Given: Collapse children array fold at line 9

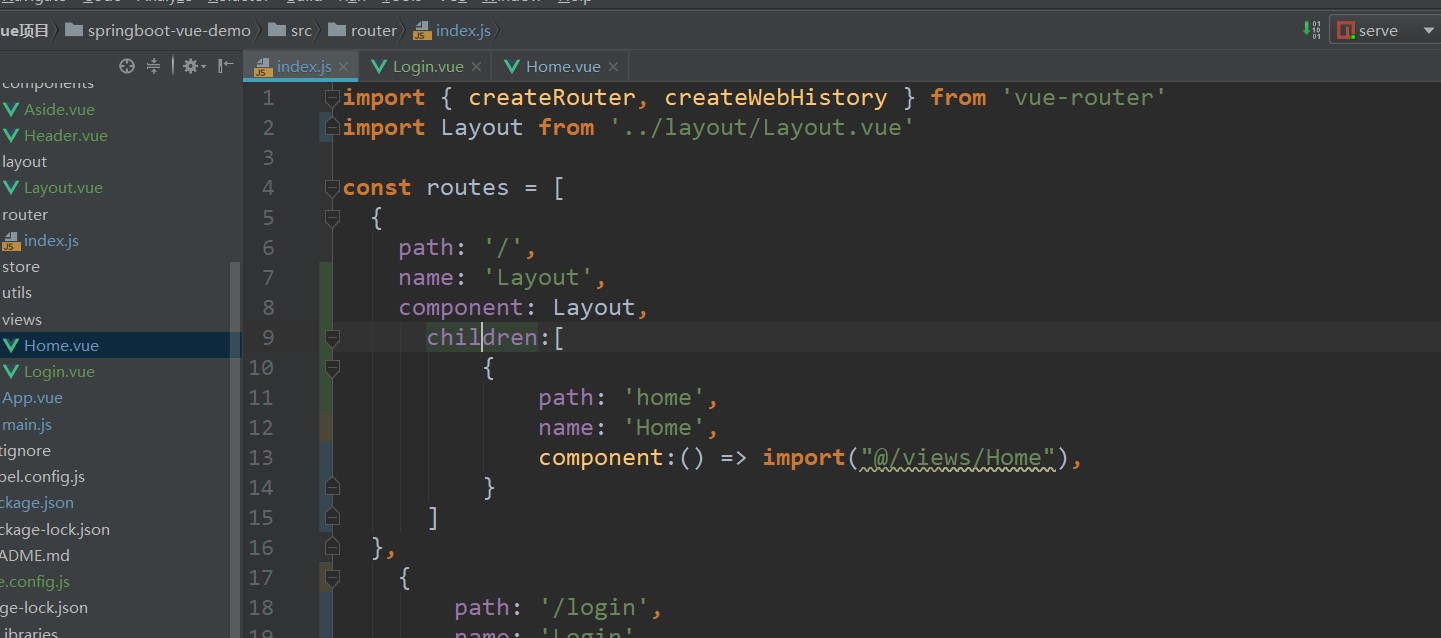Looking at the screenshot, I should pos(332,338).
